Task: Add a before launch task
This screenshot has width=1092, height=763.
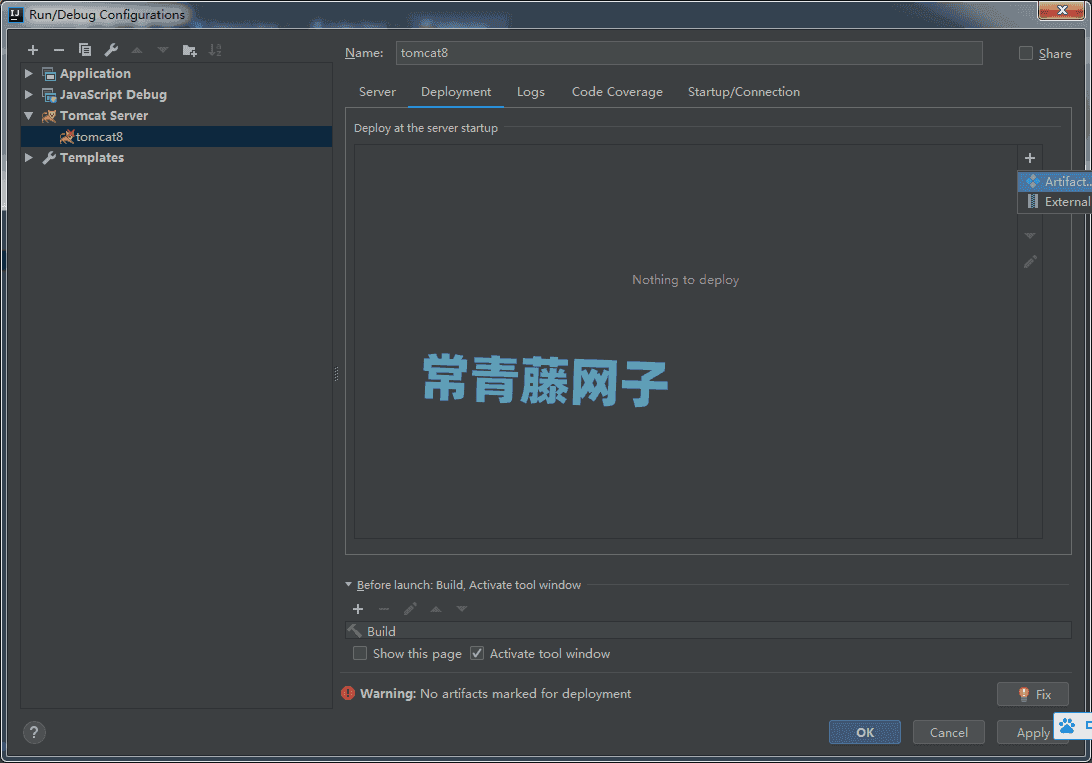Action: coord(358,609)
